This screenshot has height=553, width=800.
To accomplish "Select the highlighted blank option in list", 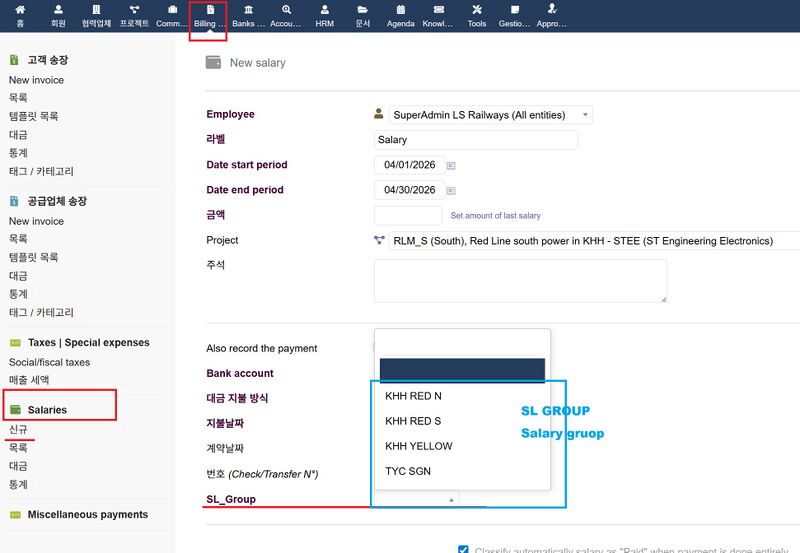I will pos(462,370).
